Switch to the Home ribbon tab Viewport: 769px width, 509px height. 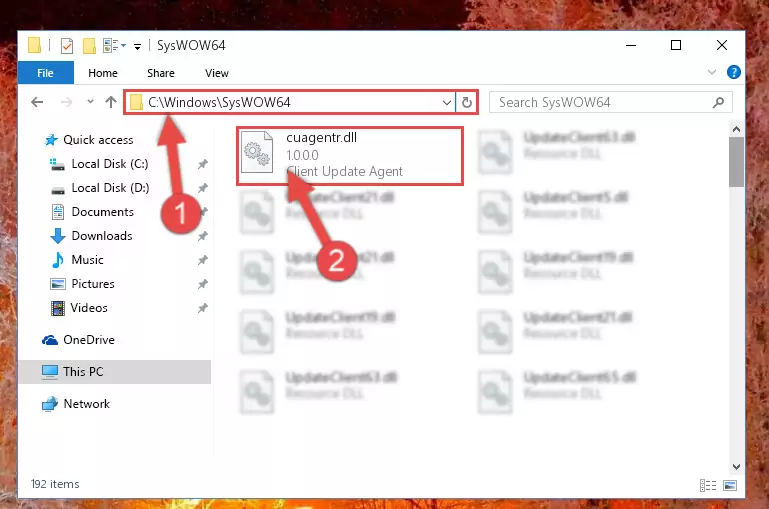(103, 73)
